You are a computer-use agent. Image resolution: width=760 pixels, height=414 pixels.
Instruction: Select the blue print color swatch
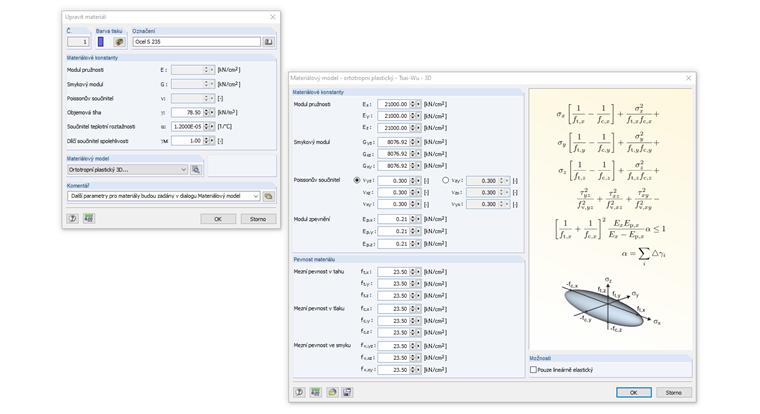pos(101,42)
